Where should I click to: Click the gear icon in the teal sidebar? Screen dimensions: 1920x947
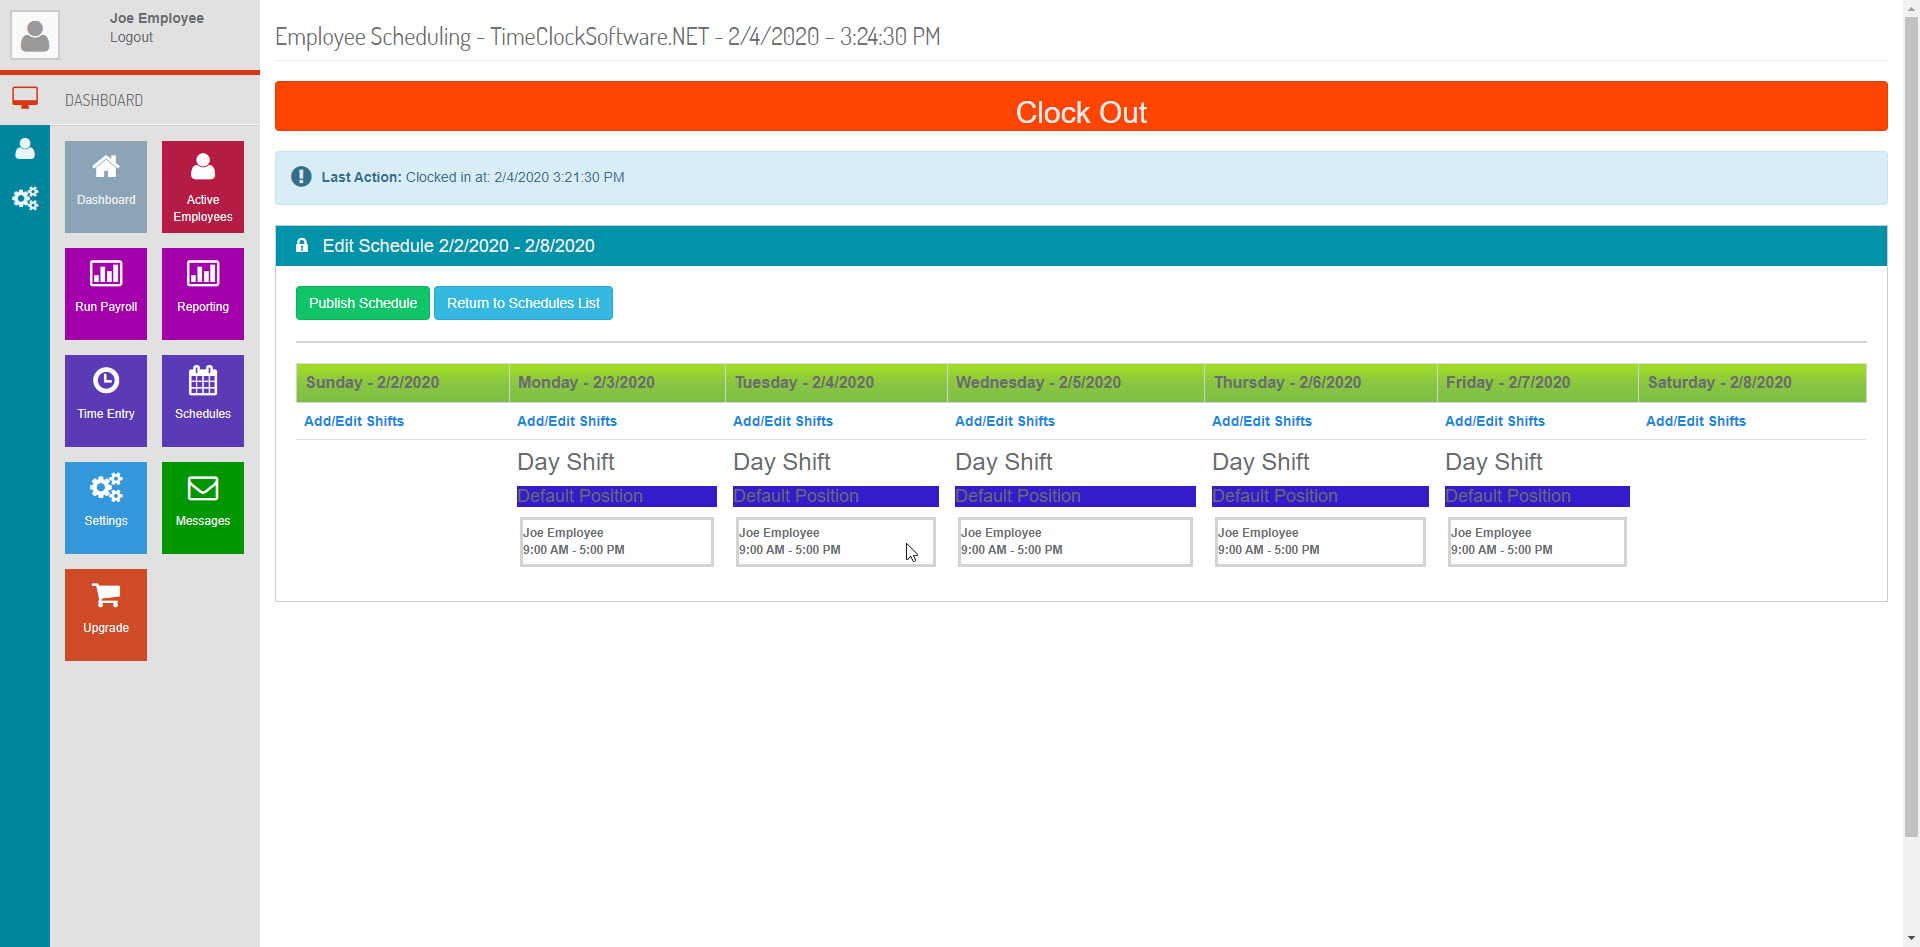[25, 199]
